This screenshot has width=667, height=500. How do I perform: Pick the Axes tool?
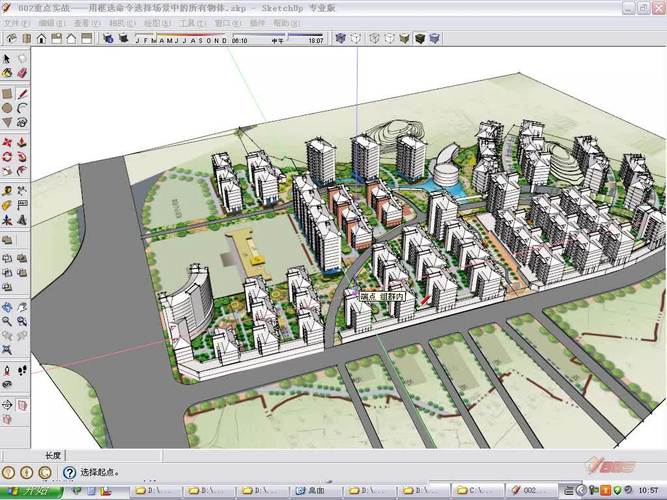[7, 220]
